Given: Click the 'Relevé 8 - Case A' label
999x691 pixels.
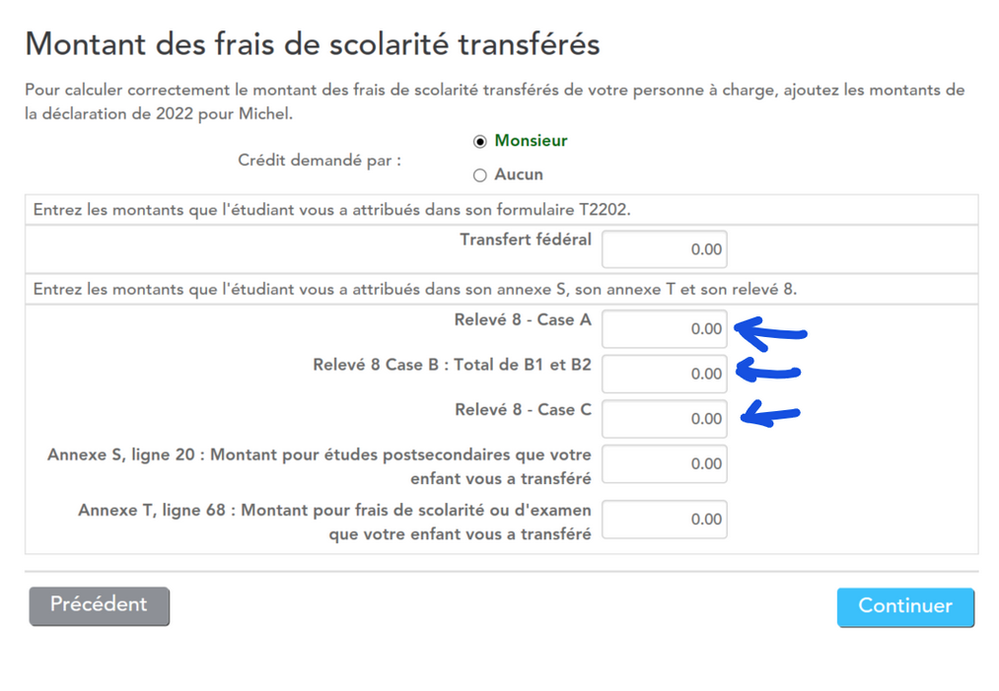Looking at the screenshot, I should 523,320.
